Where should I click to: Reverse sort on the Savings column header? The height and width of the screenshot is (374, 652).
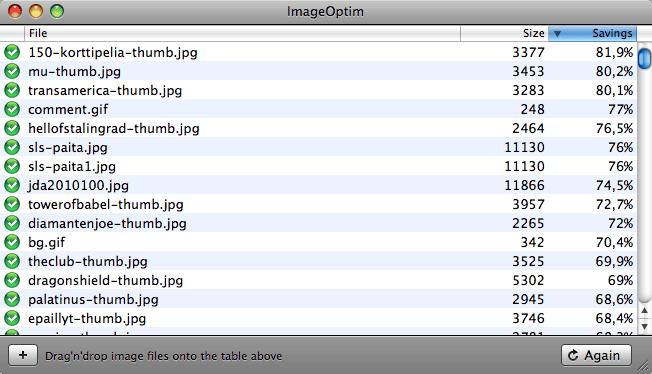coord(593,33)
